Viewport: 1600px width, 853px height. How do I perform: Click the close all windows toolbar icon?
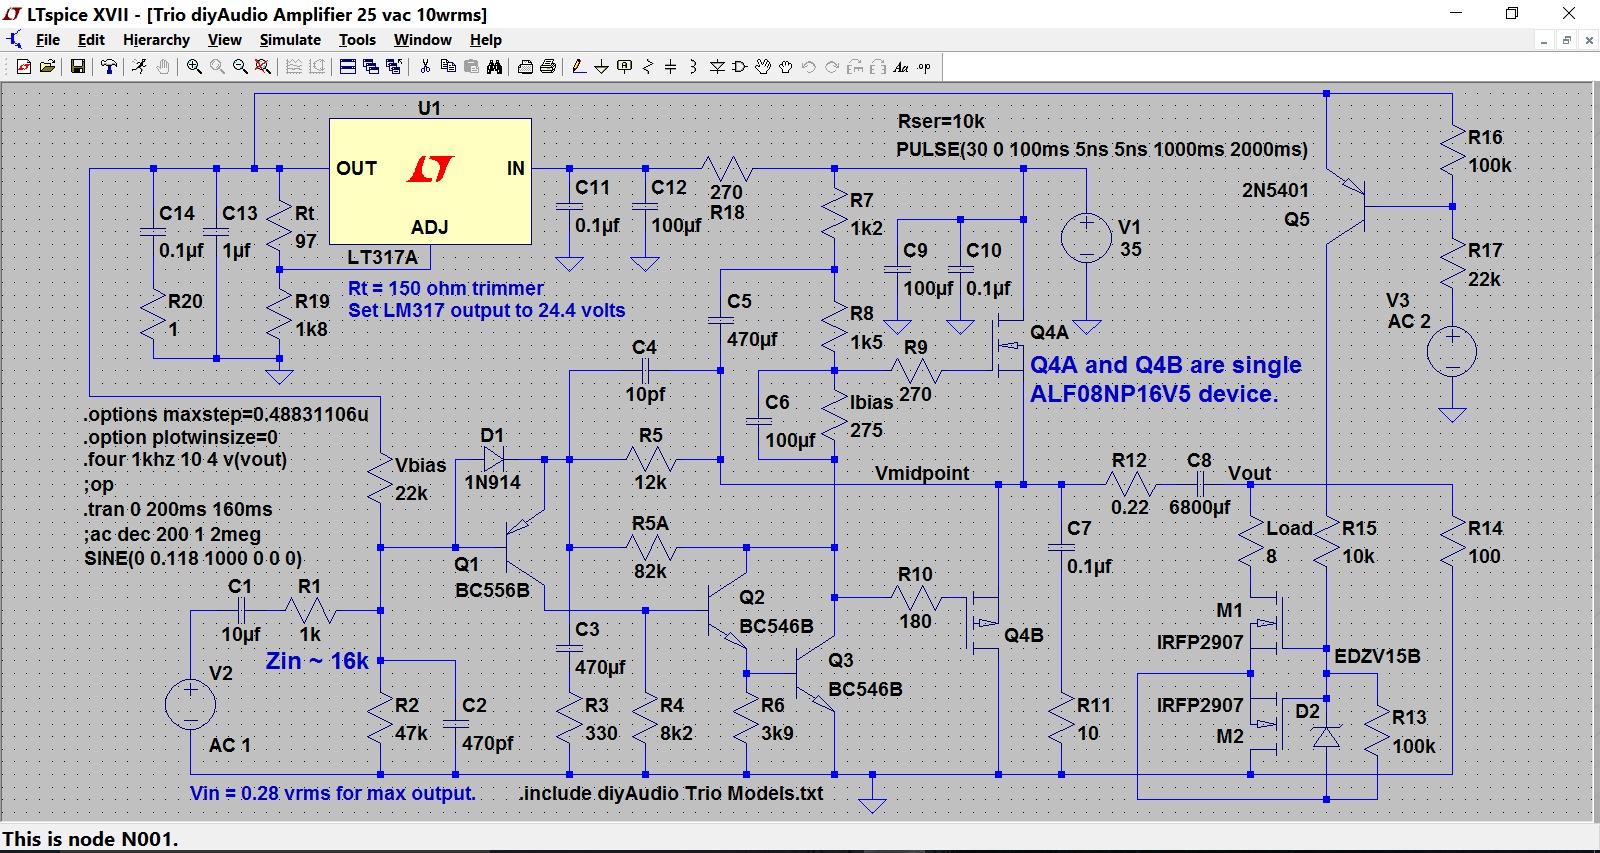point(394,67)
